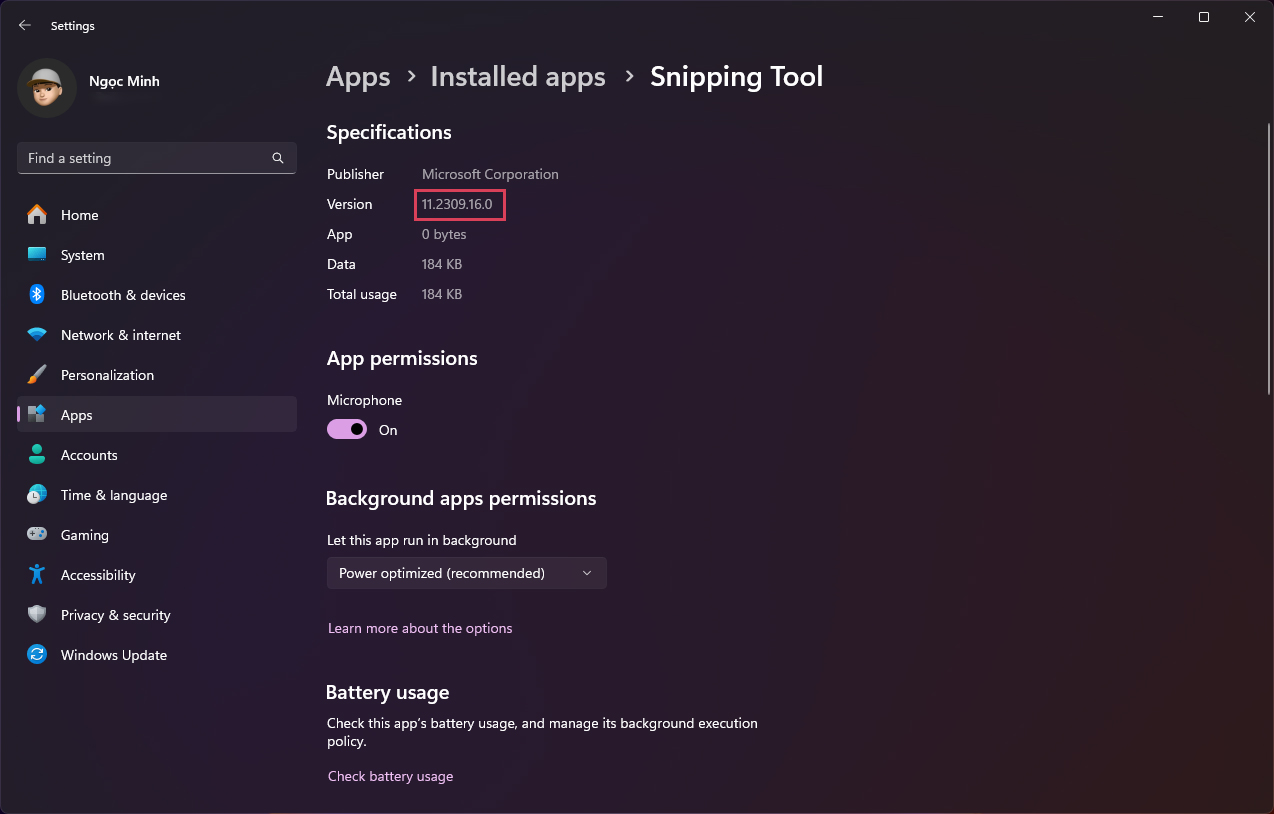This screenshot has height=814, width=1274.
Task: Click the Battery usage heading
Action: click(388, 692)
